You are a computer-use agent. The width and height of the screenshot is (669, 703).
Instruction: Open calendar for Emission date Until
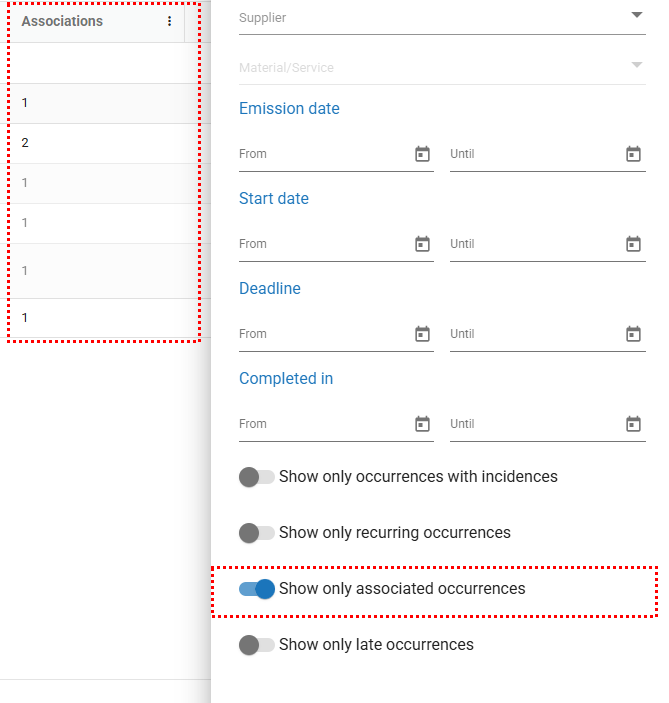[x=633, y=154]
